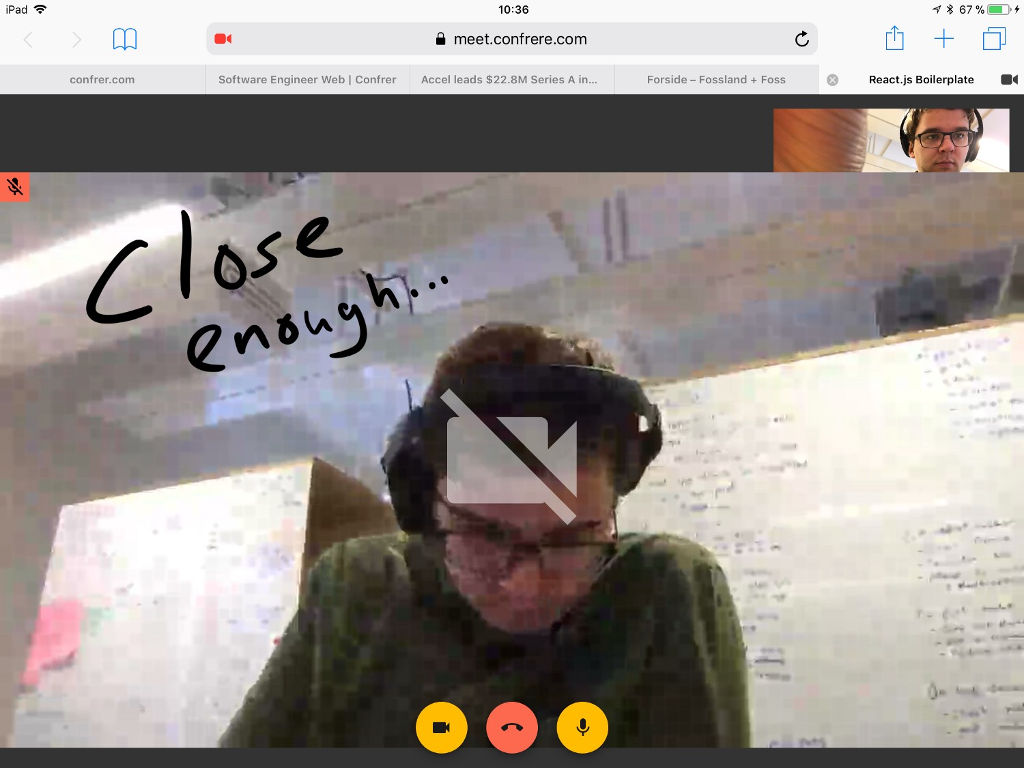Open the Bookmarks book icon
Image resolution: width=1024 pixels, height=768 pixels.
(125, 39)
